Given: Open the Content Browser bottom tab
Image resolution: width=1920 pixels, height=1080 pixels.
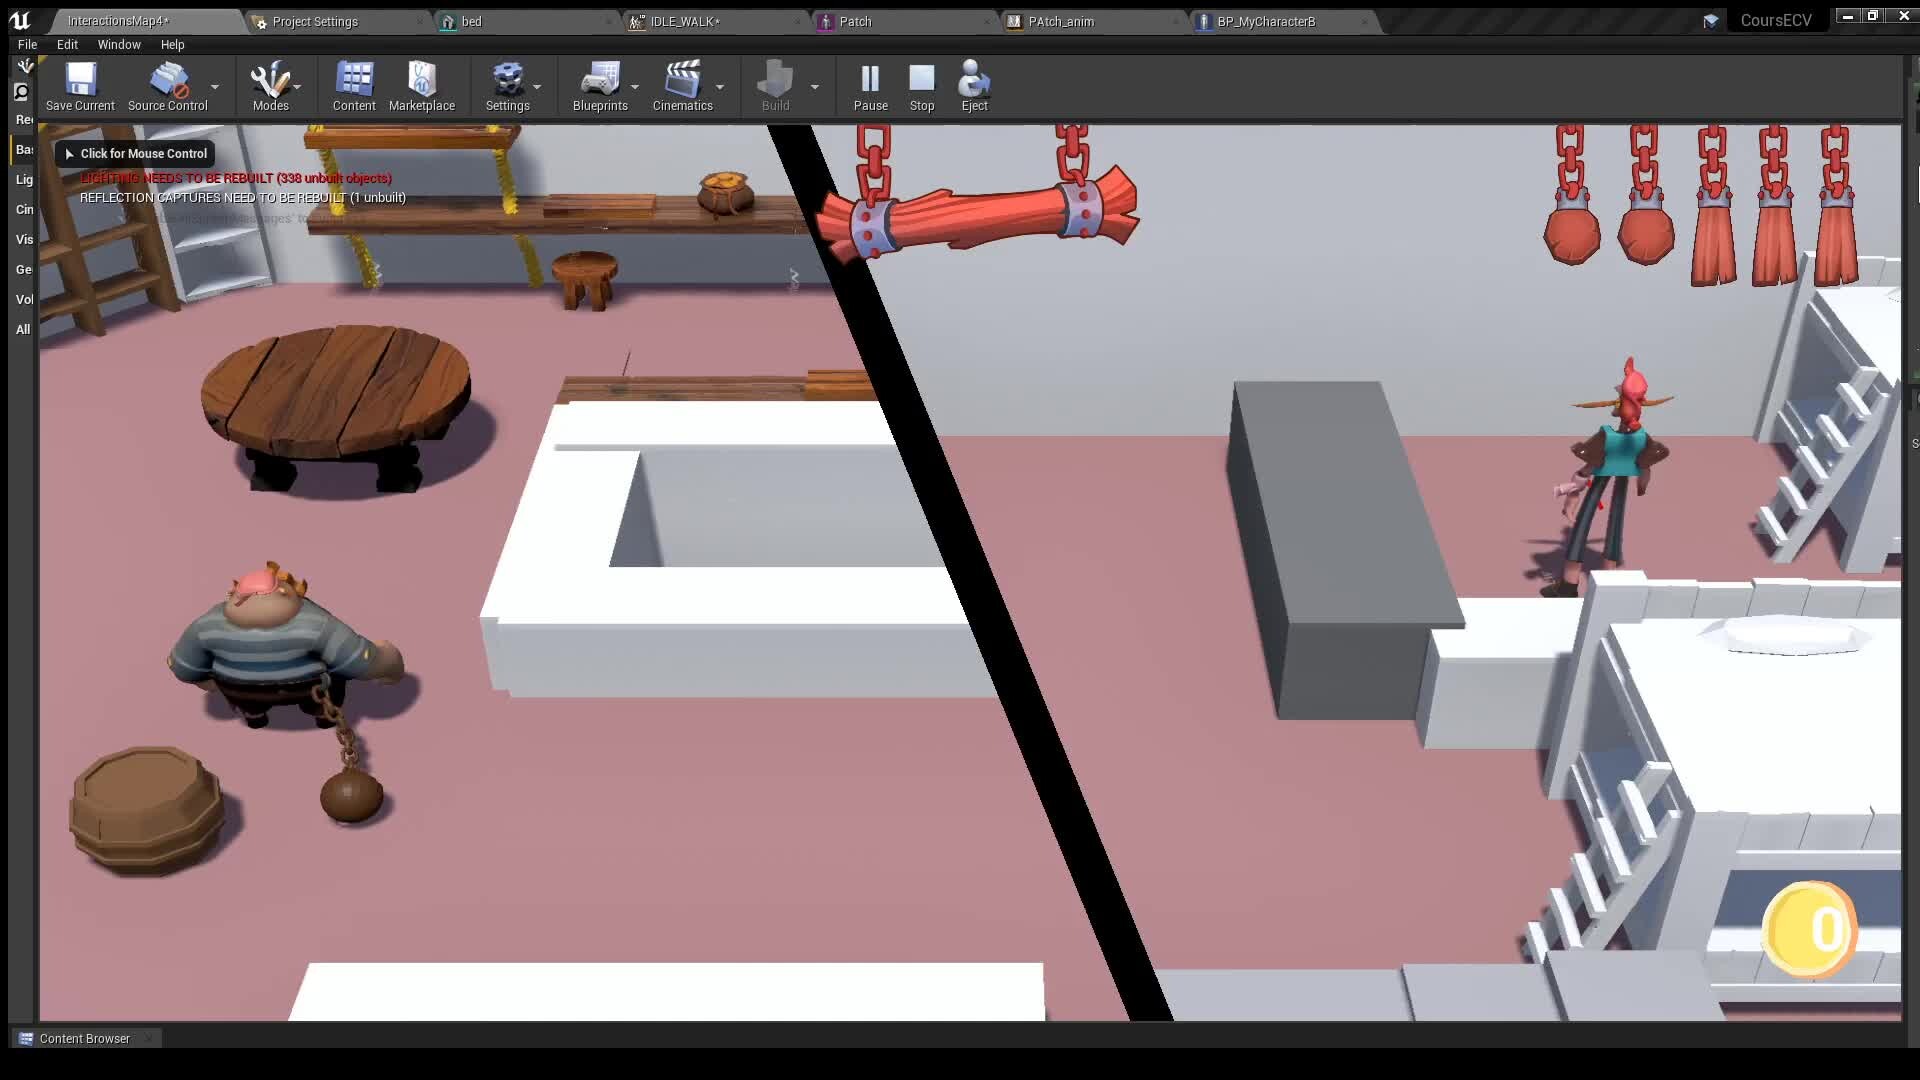Looking at the screenshot, I should pos(84,1038).
